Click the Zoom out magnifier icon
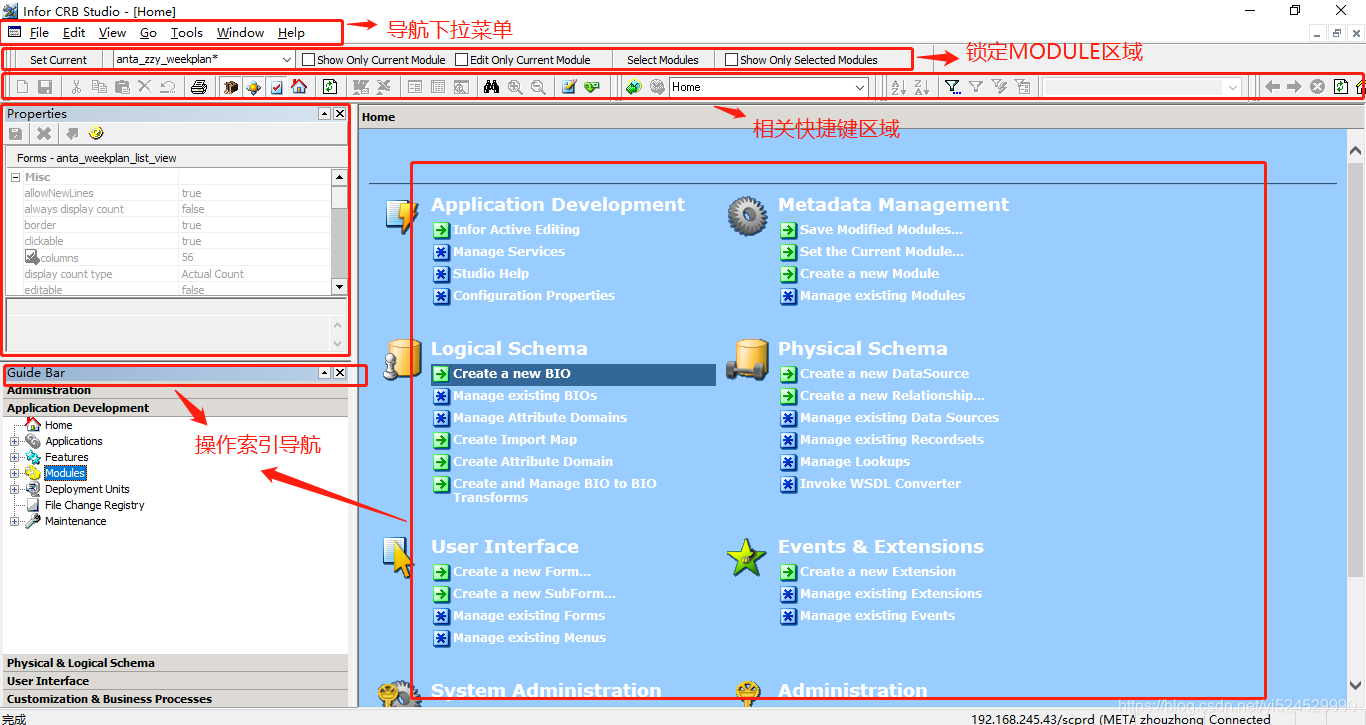This screenshot has width=1366, height=725. coord(538,87)
